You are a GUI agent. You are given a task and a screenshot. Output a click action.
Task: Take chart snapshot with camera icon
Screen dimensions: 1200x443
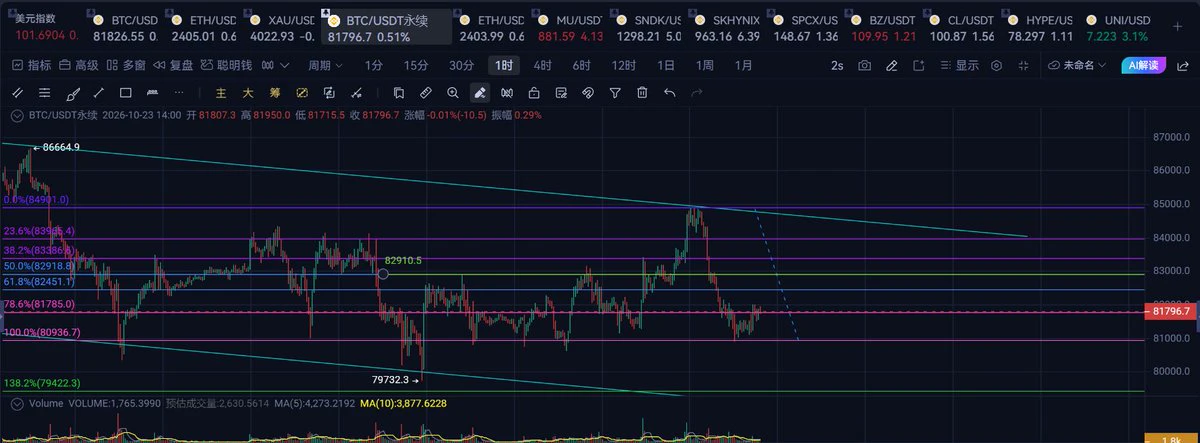pos(865,65)
